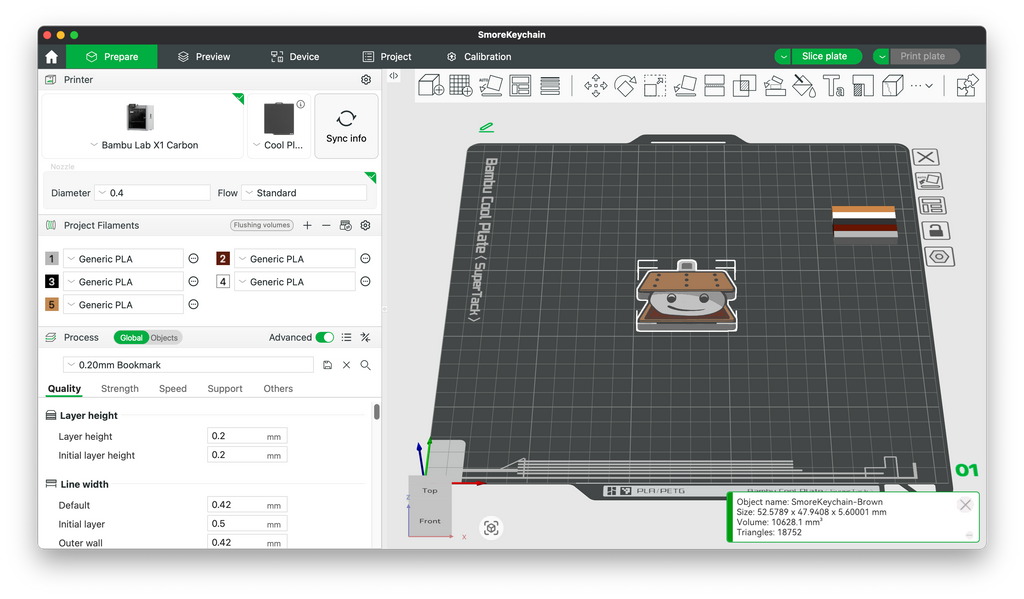This screenshot has height=599, width=1024.
Task: Open the Support settings tab
Action: (225, 389)
